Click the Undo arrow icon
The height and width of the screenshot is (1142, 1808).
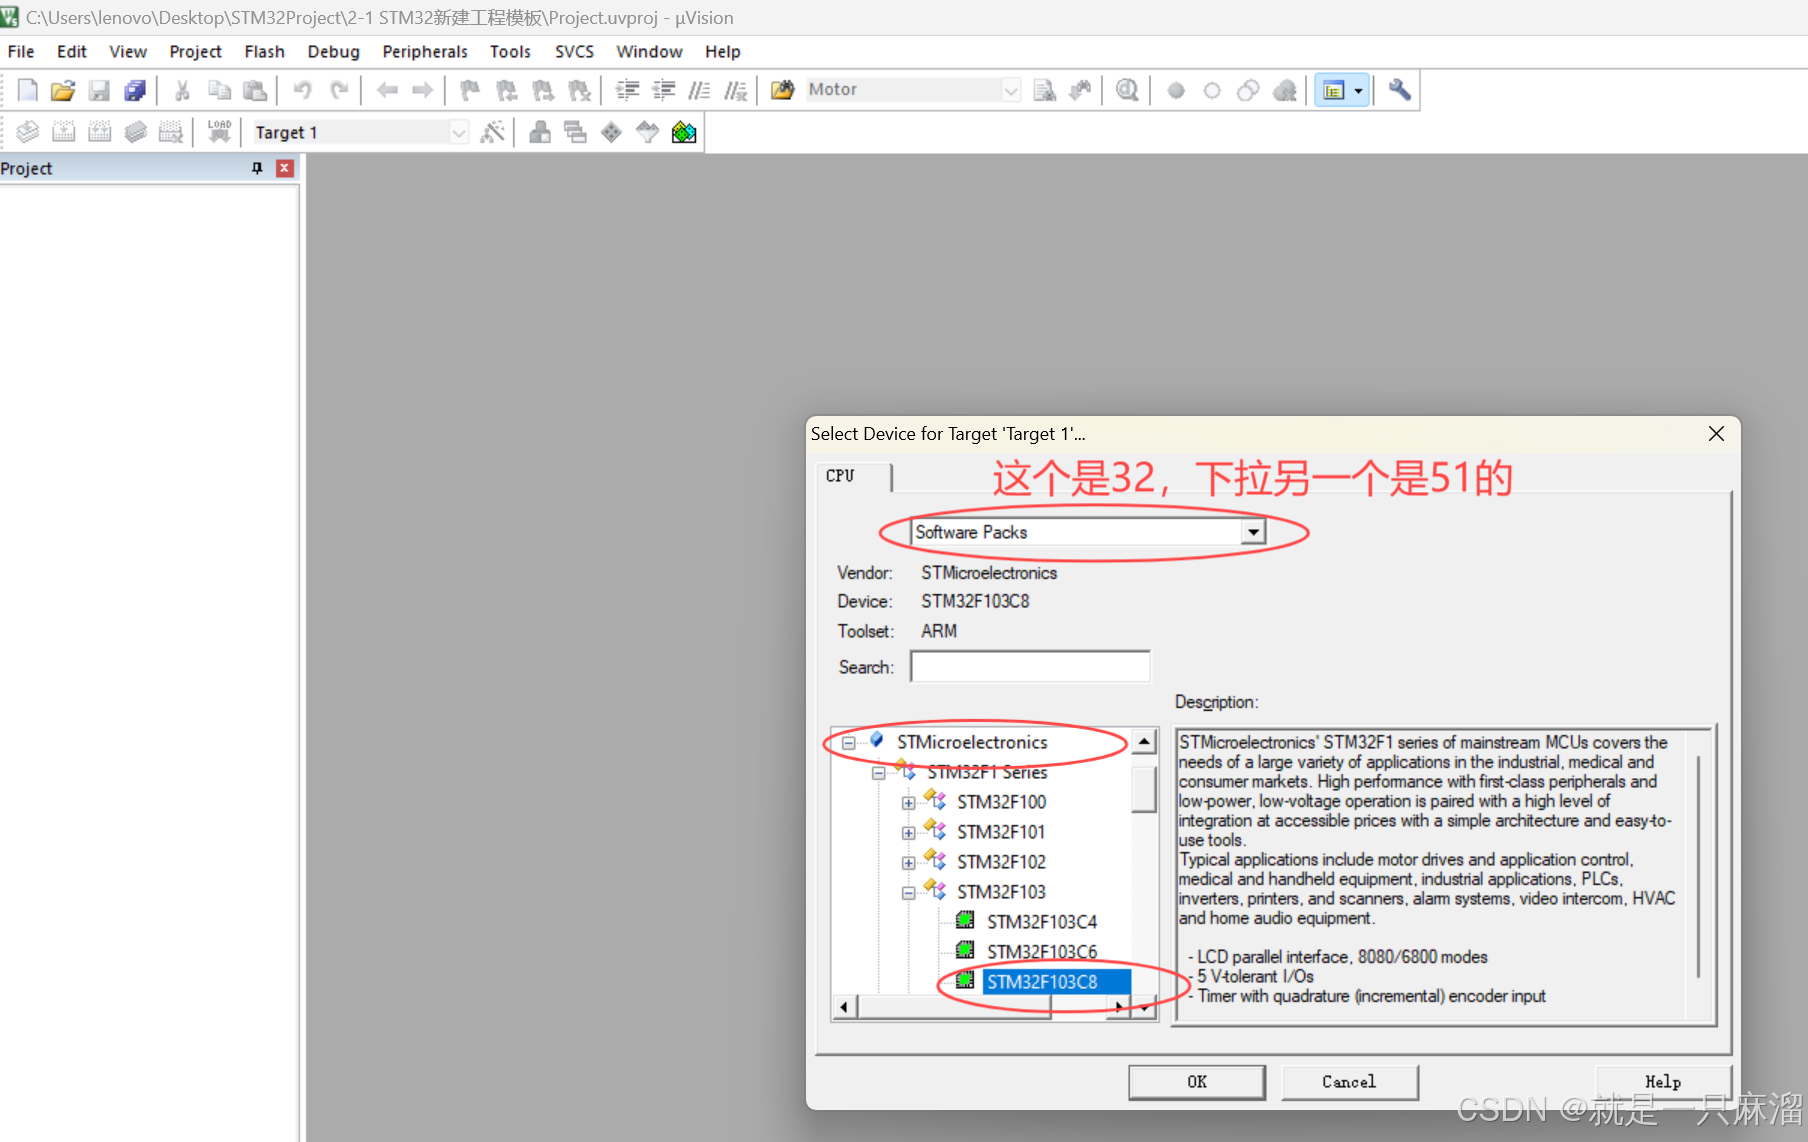tap(302, 90)
